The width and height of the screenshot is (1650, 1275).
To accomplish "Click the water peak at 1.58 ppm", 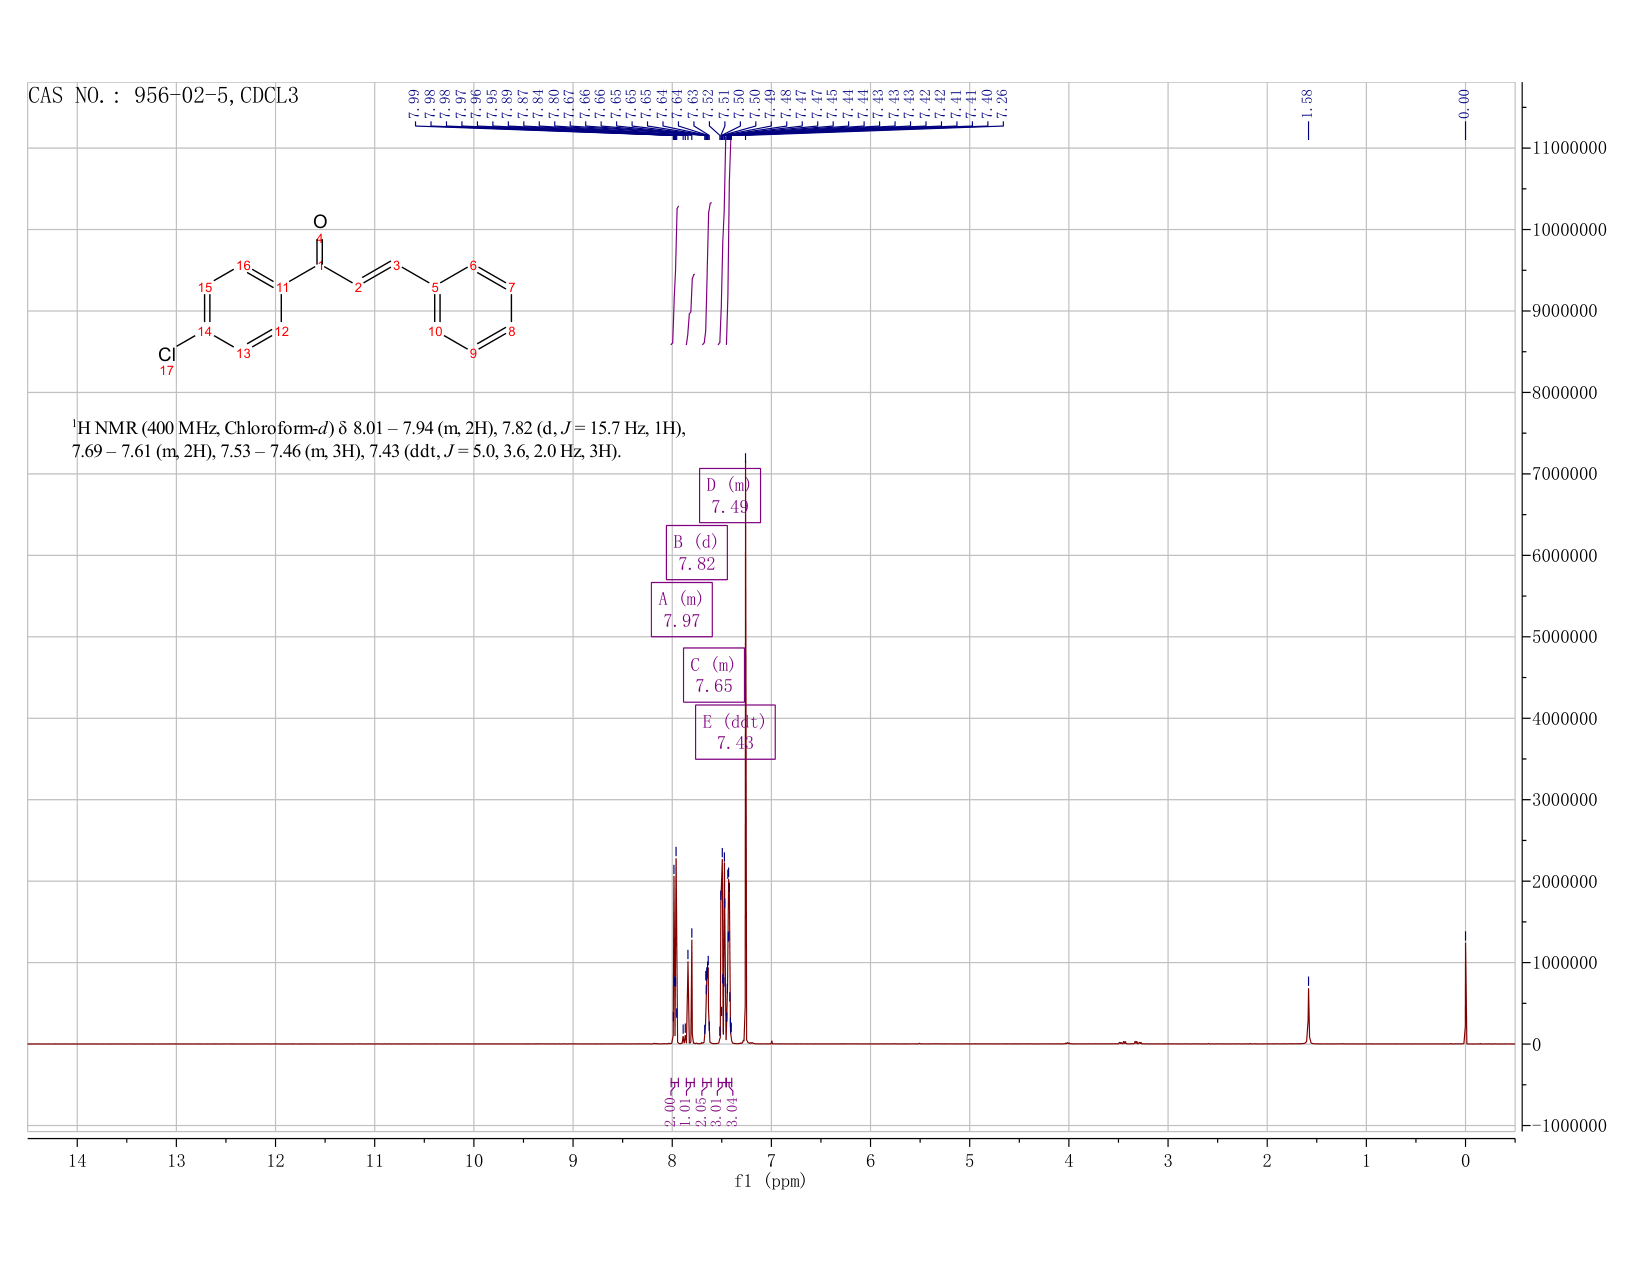I will (x=1308, y=1015).
